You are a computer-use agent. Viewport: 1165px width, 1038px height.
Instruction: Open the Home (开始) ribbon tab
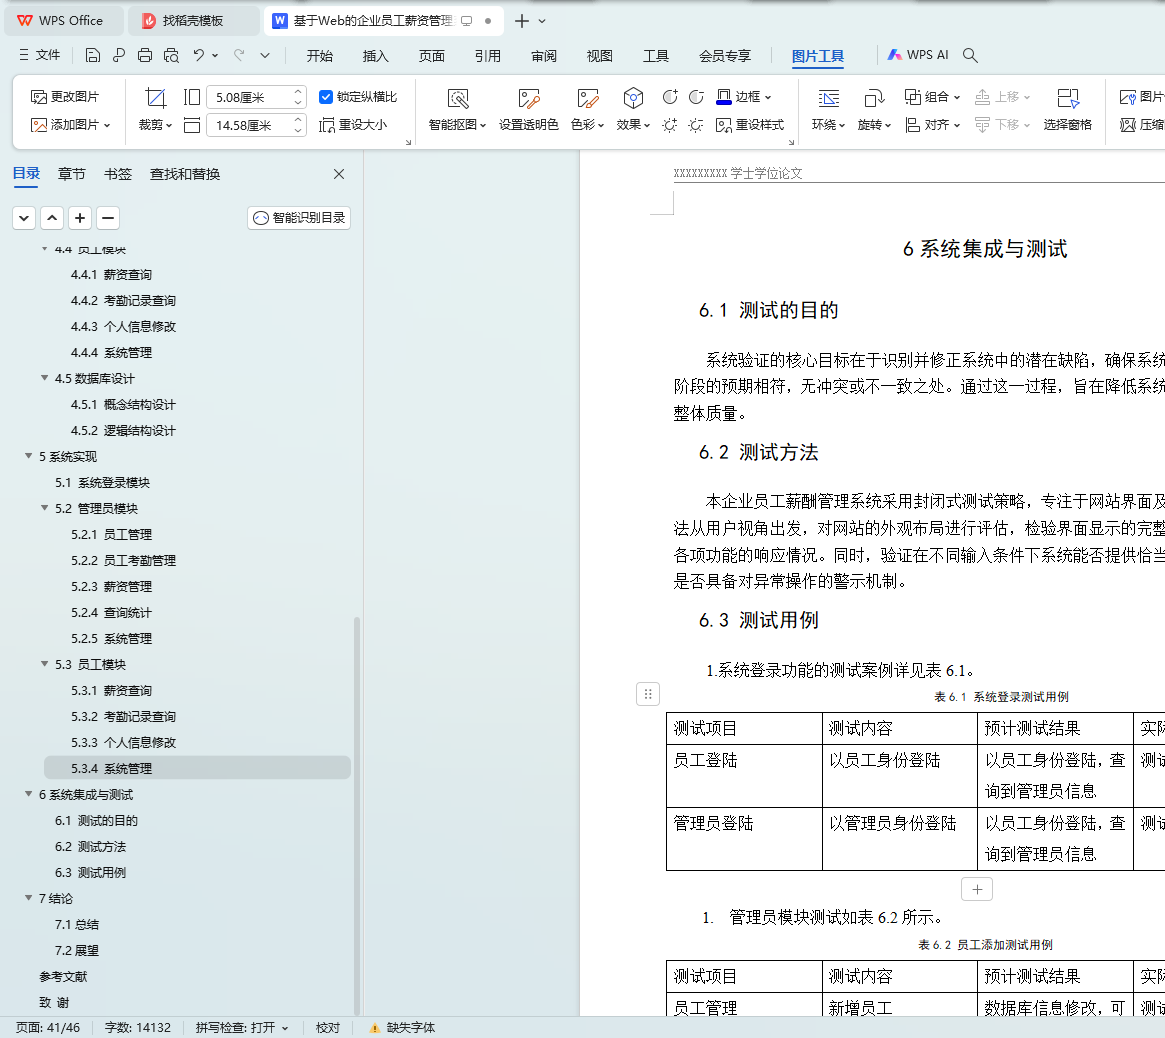[319, 56]
